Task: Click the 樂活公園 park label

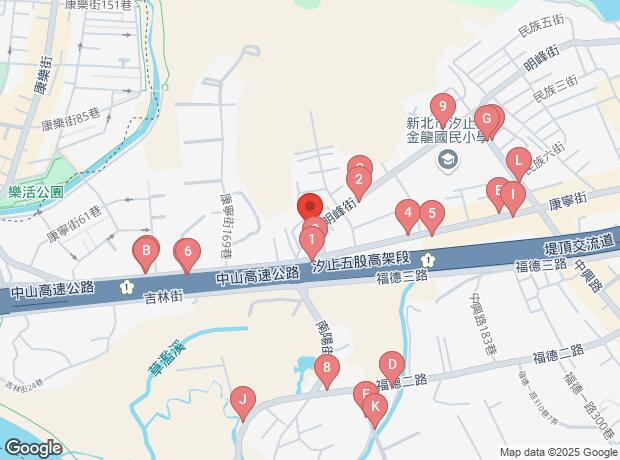Action: [36, 193]
